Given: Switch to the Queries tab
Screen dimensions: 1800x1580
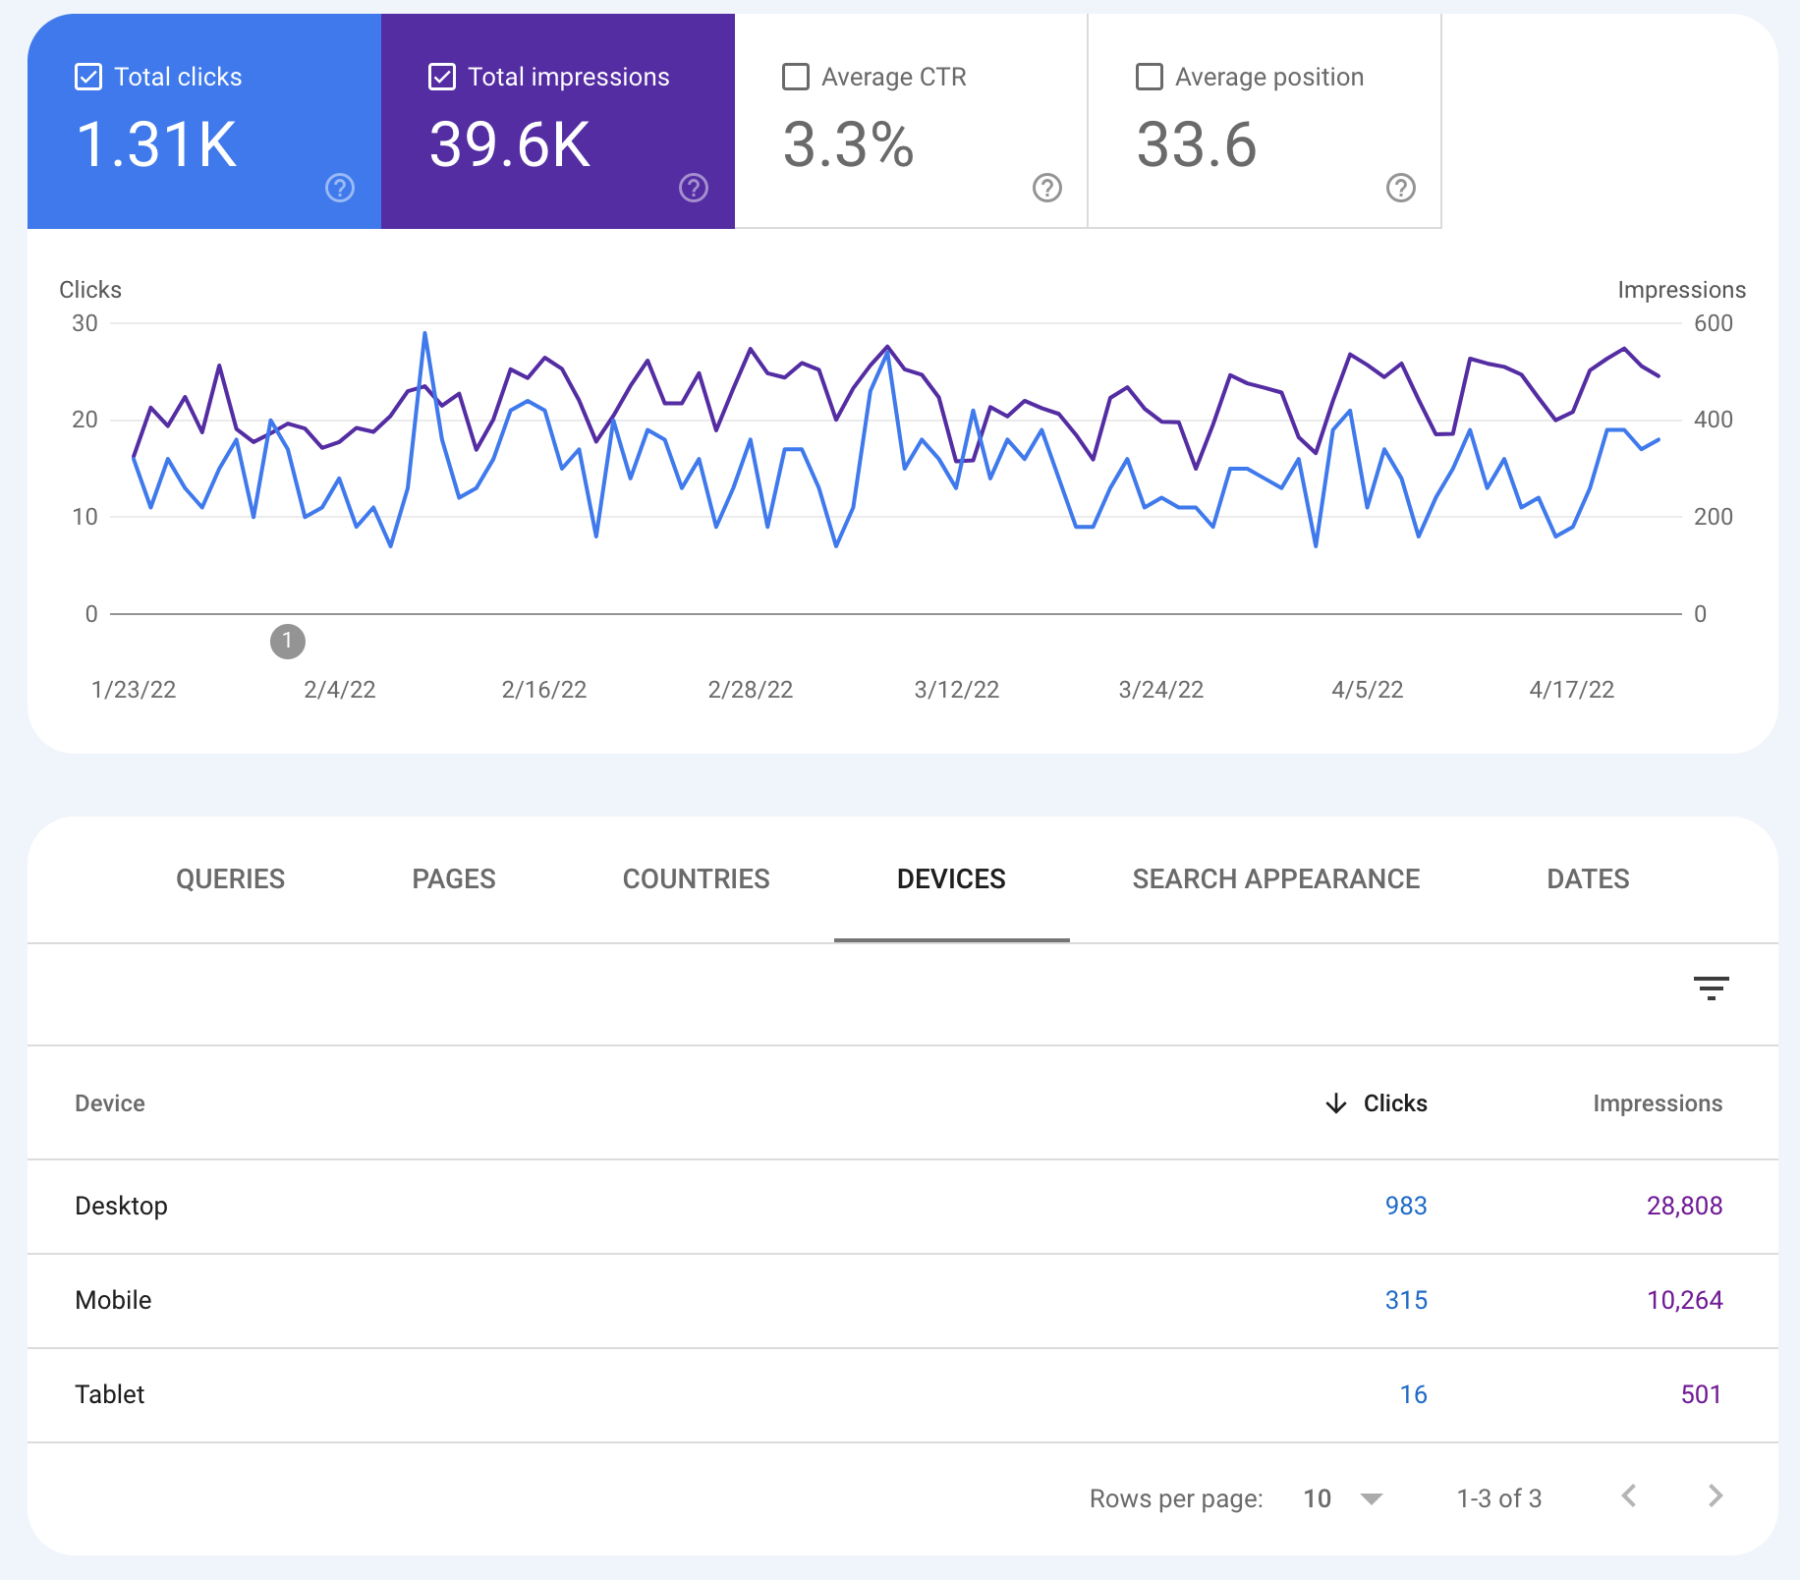Looking at the screenshot, I should 231,879.
